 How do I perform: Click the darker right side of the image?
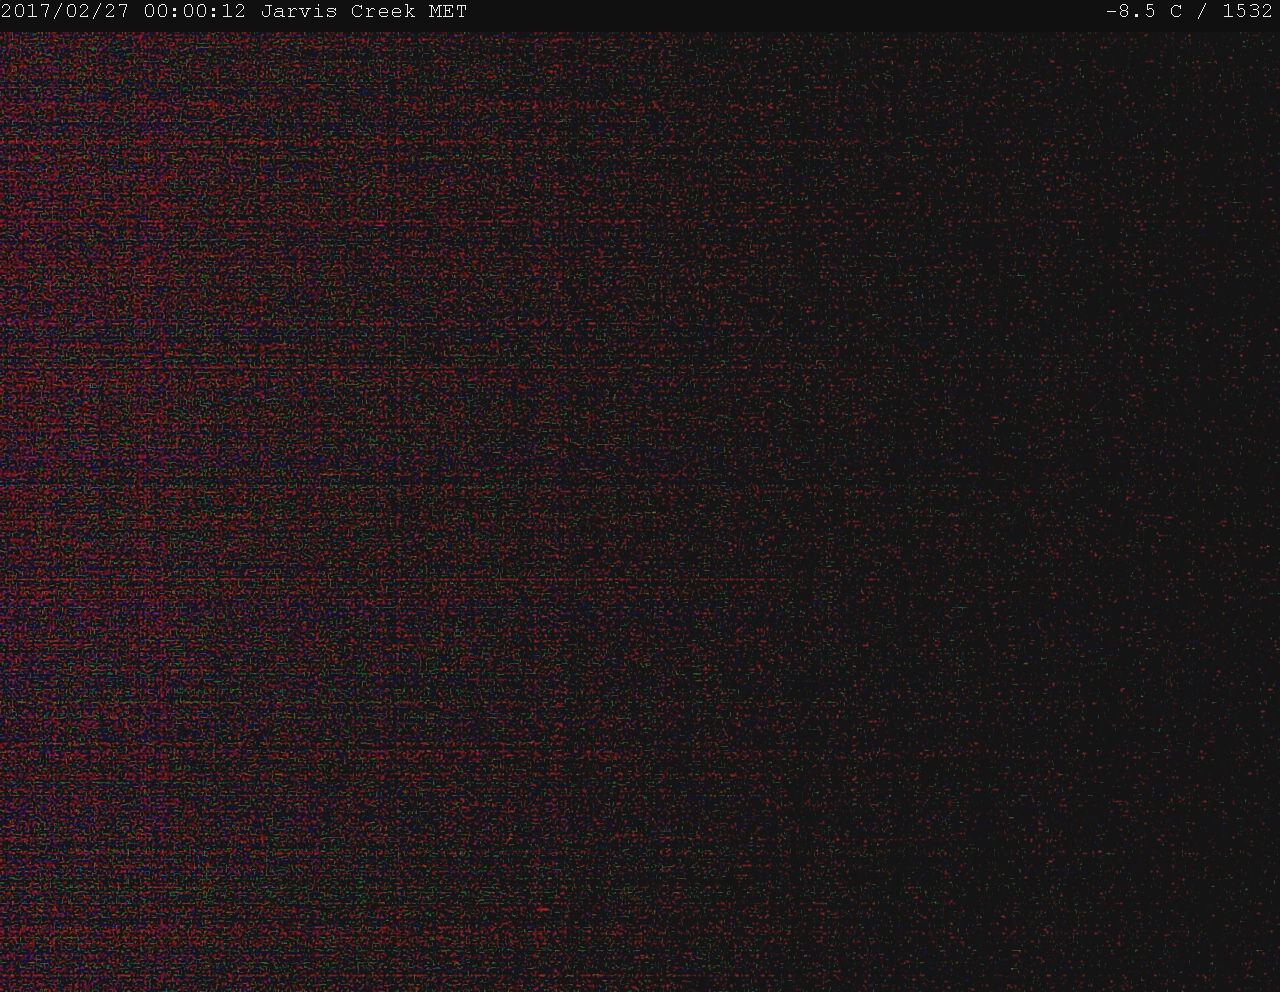point(1100,500)
